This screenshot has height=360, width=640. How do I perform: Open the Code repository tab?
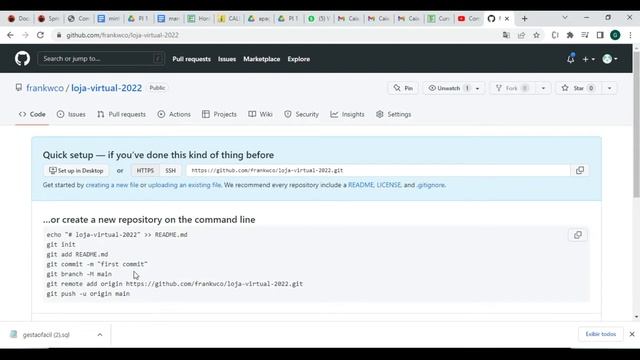(32, 114)
